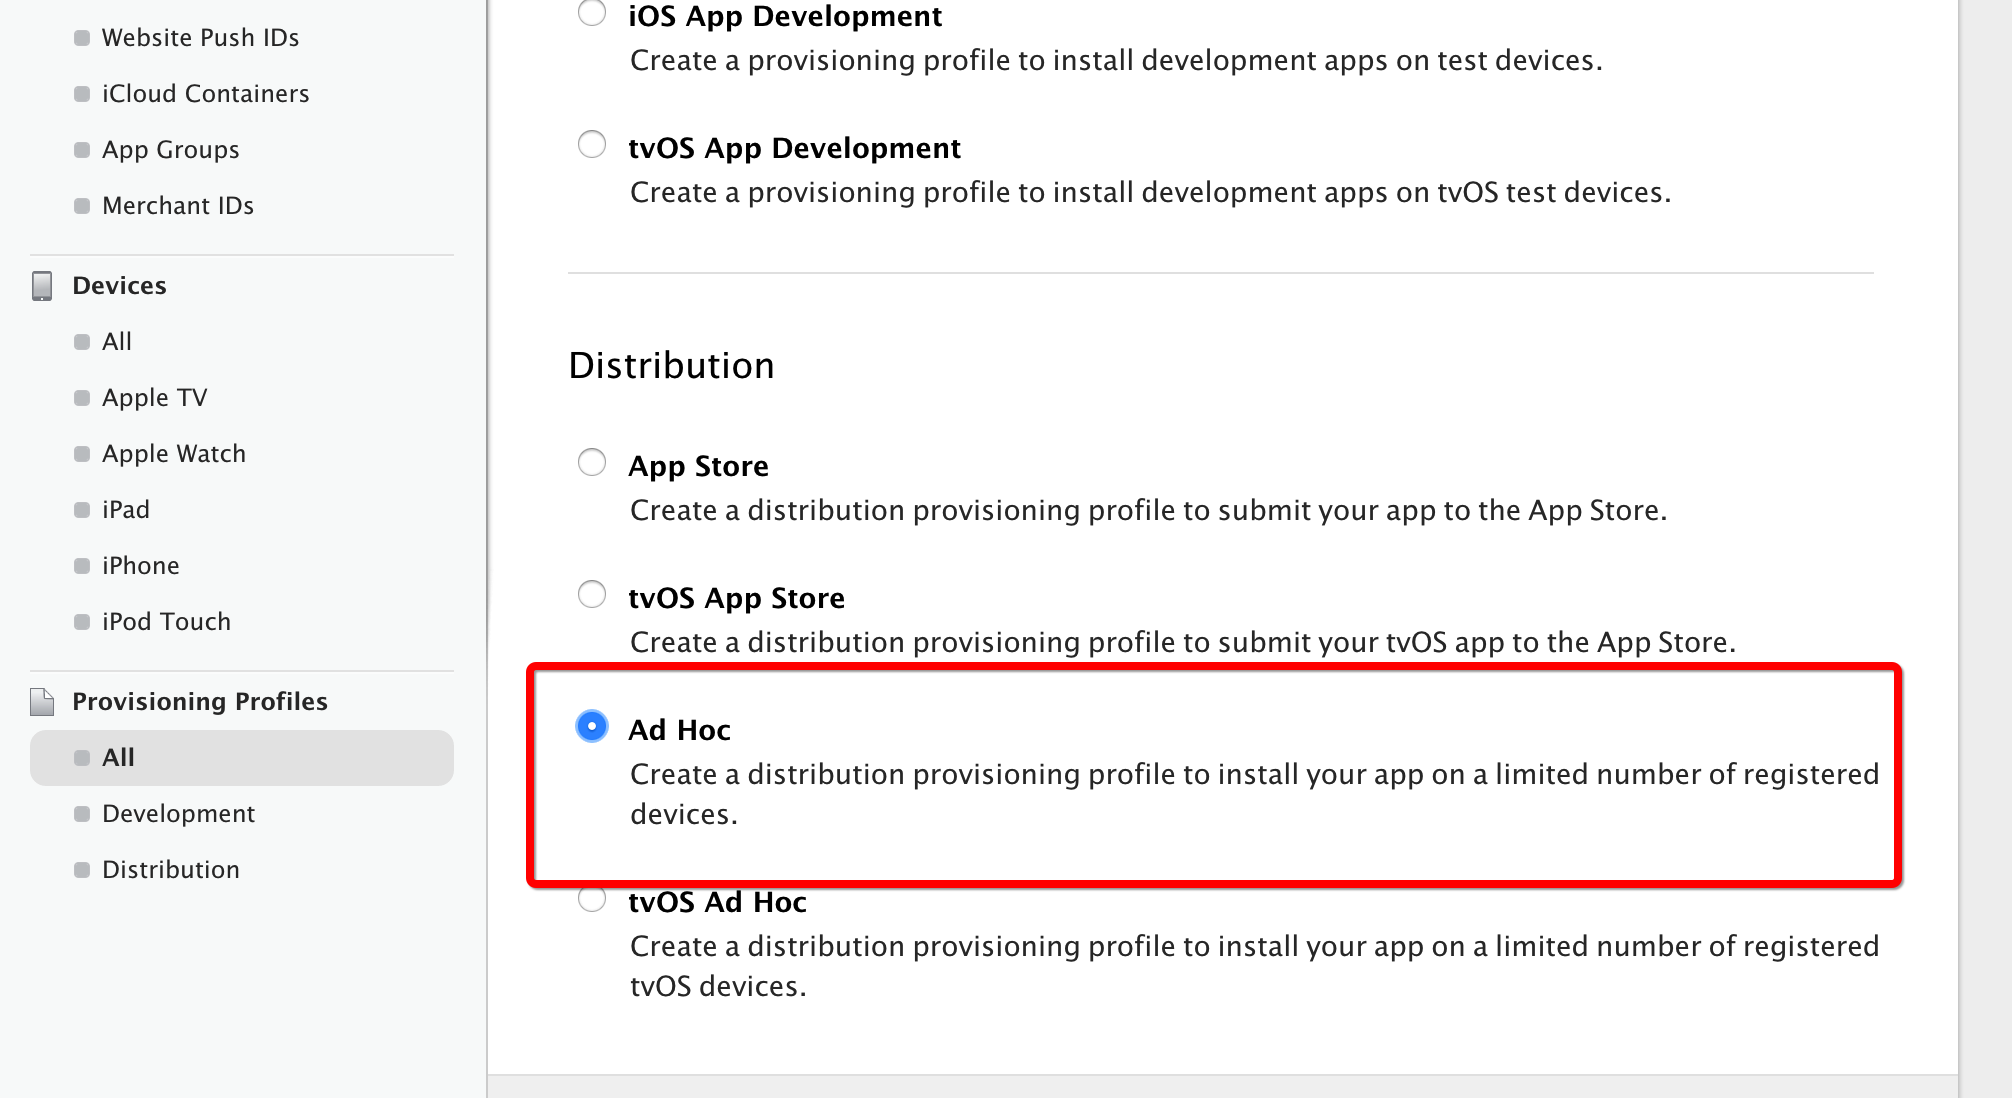Open Development provisioning profiles

tap(178, 814)
